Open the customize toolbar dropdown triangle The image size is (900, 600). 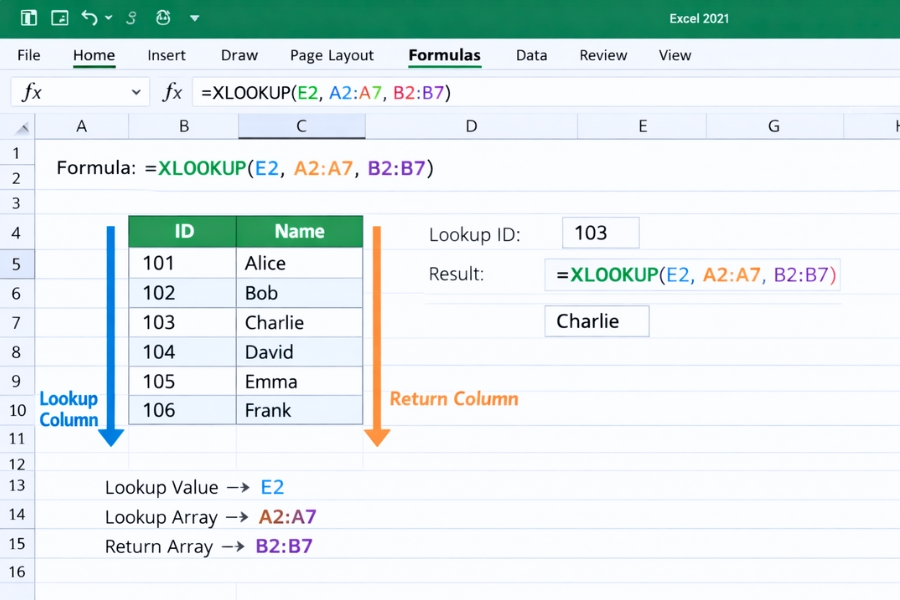tap(194, 17)
